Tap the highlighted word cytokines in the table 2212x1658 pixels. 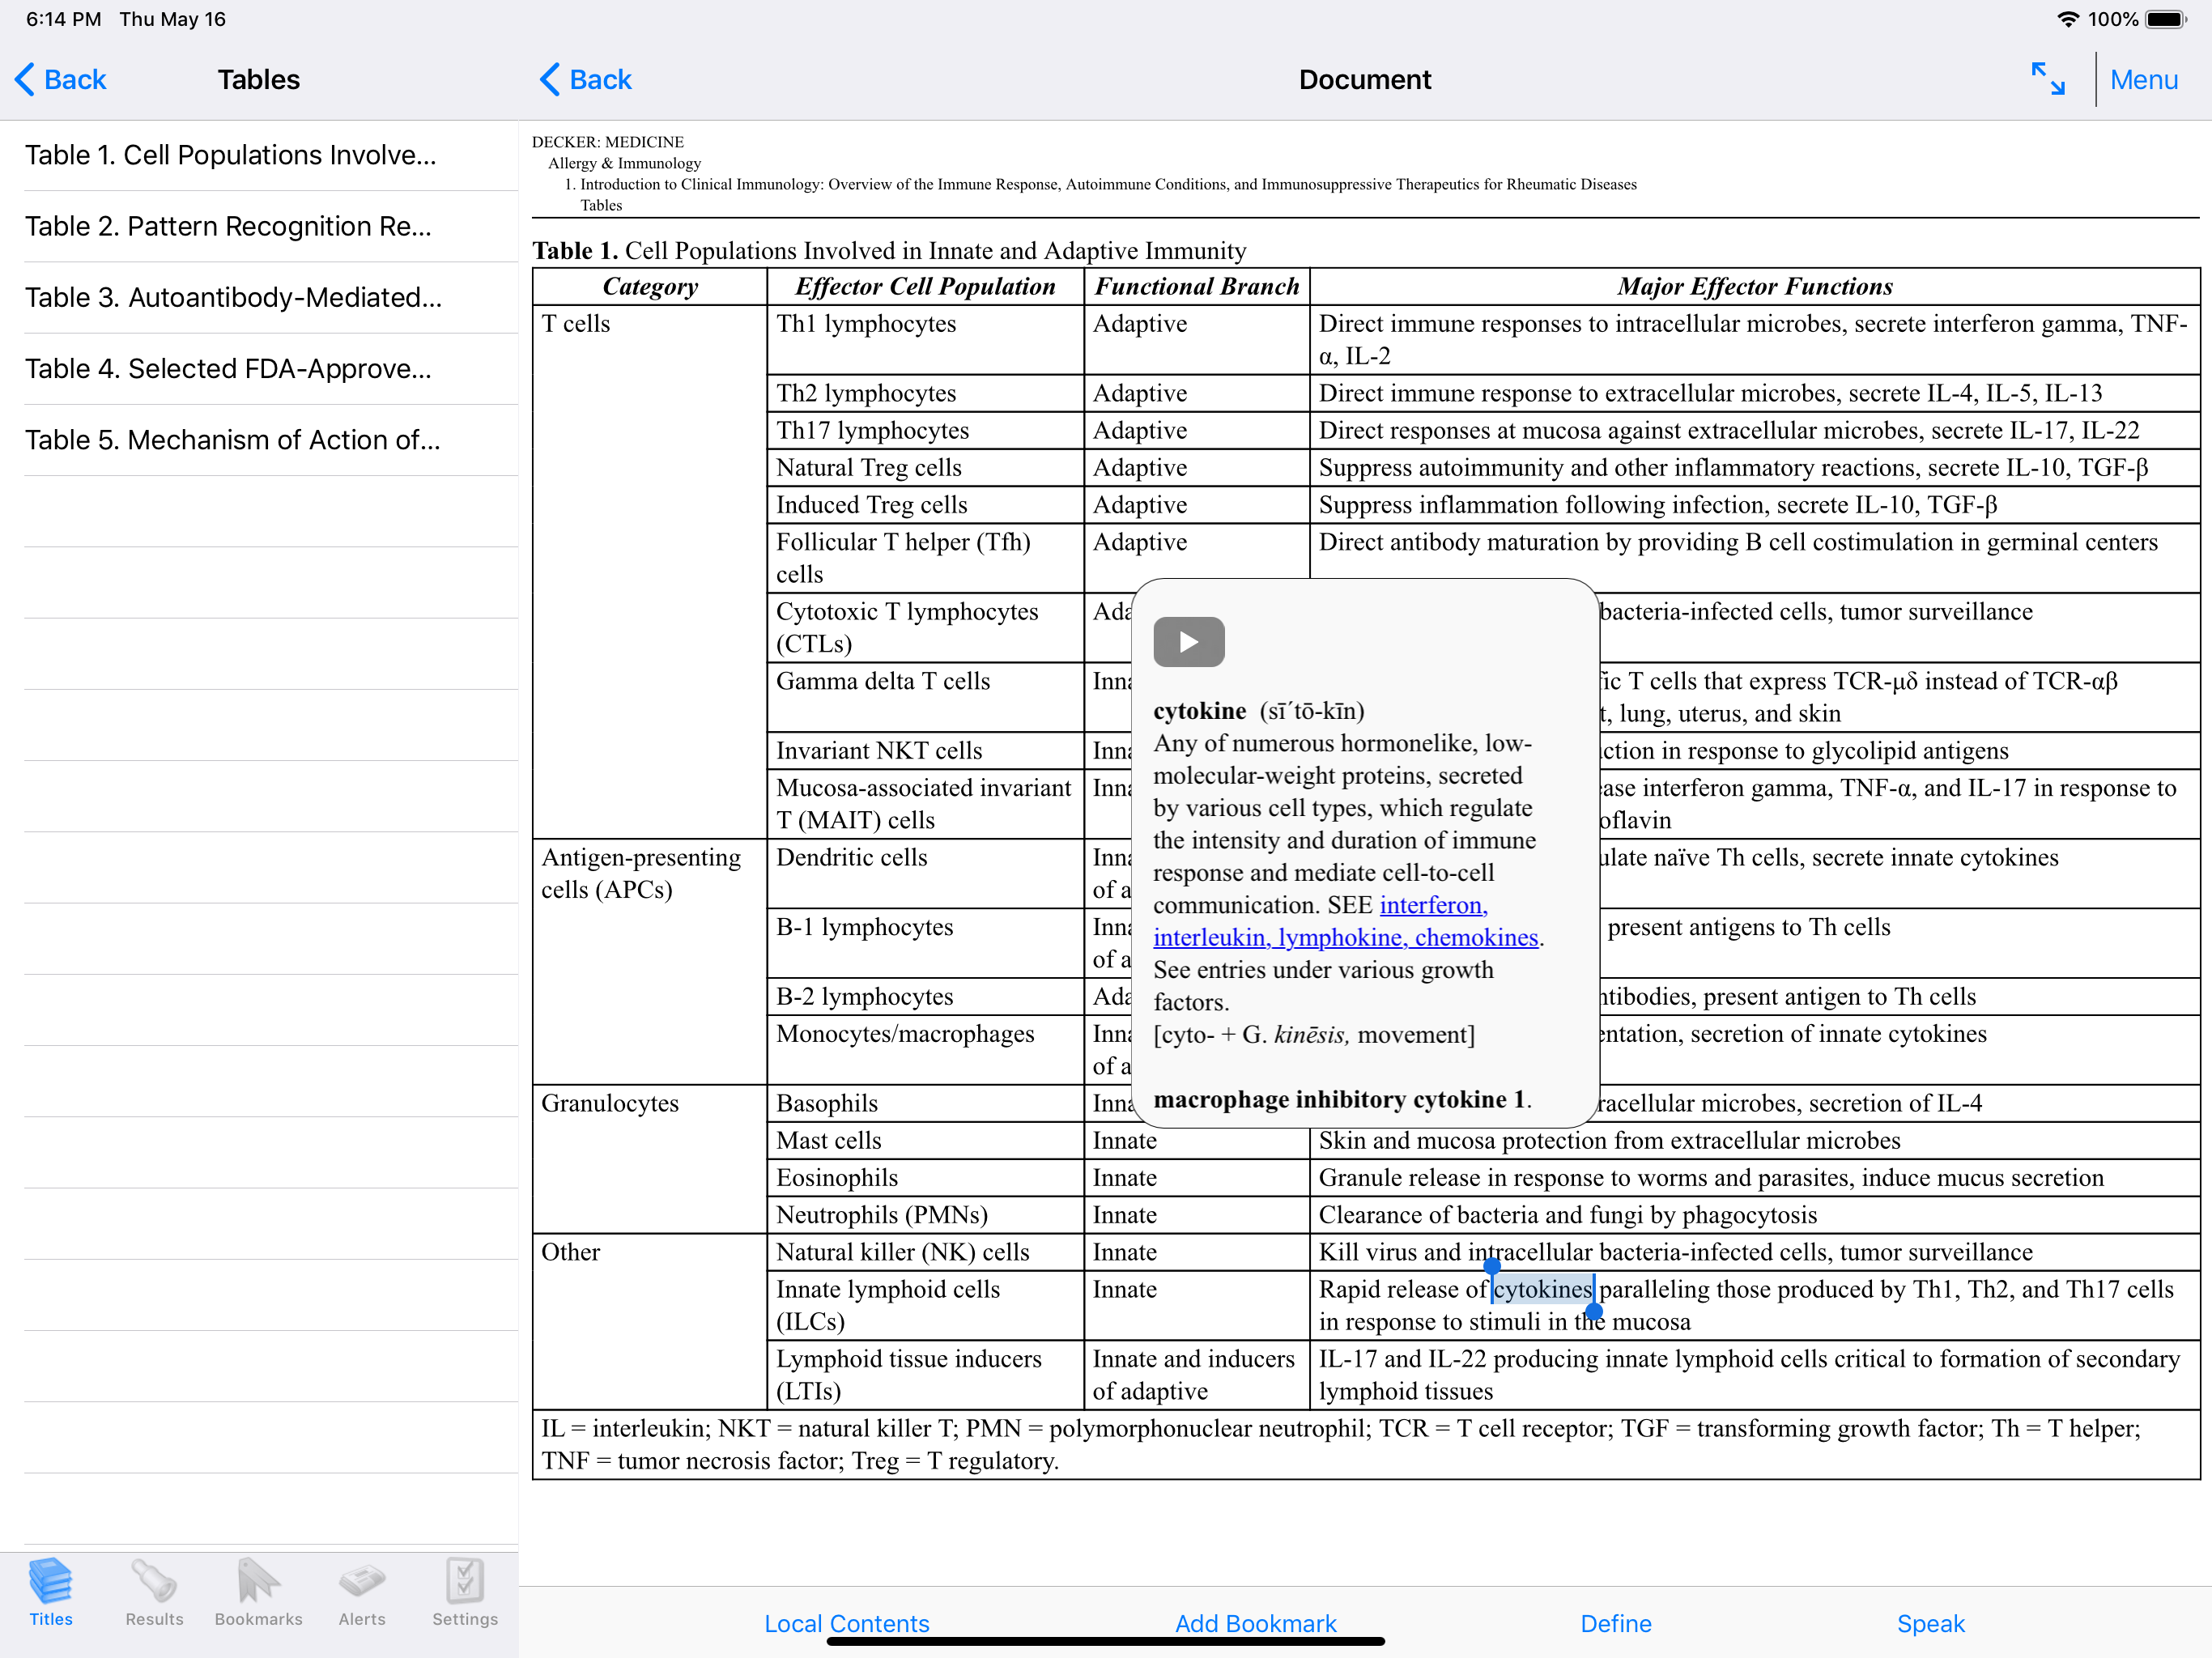pyautogui.click(x=1542, y=1289)
